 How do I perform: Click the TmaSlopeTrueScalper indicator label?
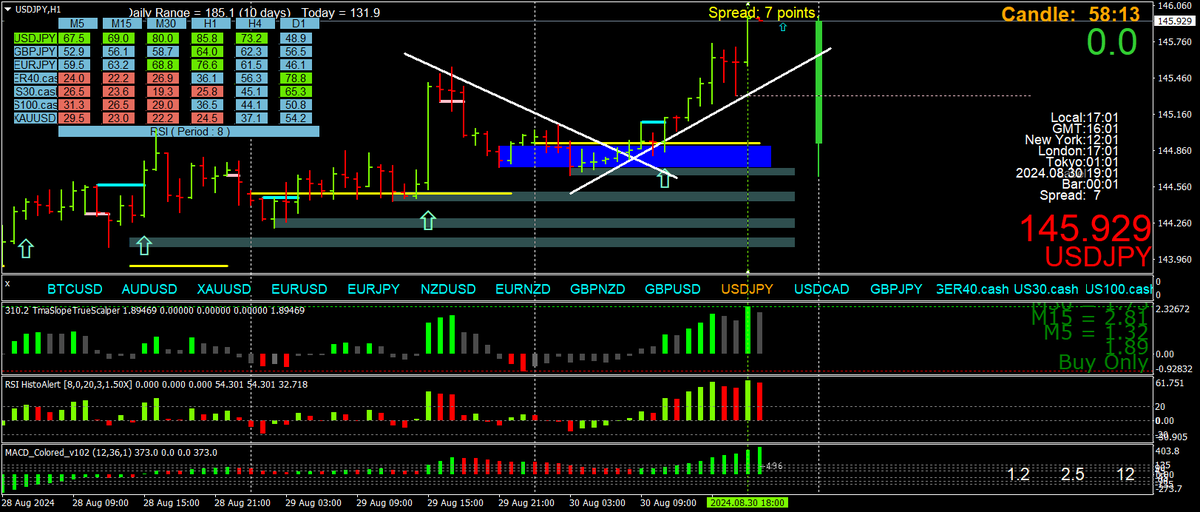pos(154,311)
